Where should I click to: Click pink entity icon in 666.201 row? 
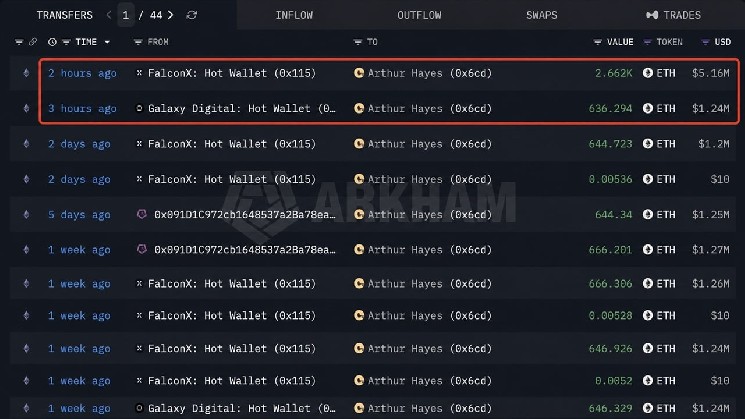(x=142, y=249)
